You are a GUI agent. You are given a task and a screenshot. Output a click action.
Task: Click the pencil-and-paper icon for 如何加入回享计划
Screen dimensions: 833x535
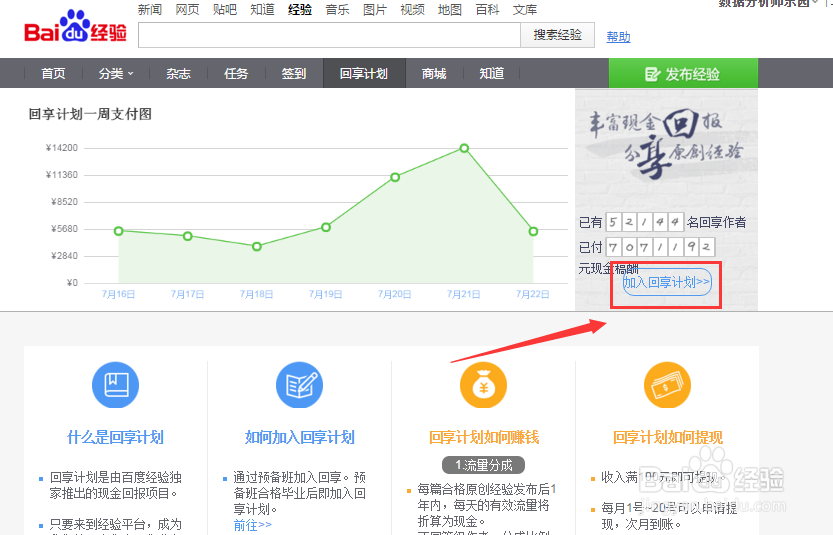coord(300,385)
